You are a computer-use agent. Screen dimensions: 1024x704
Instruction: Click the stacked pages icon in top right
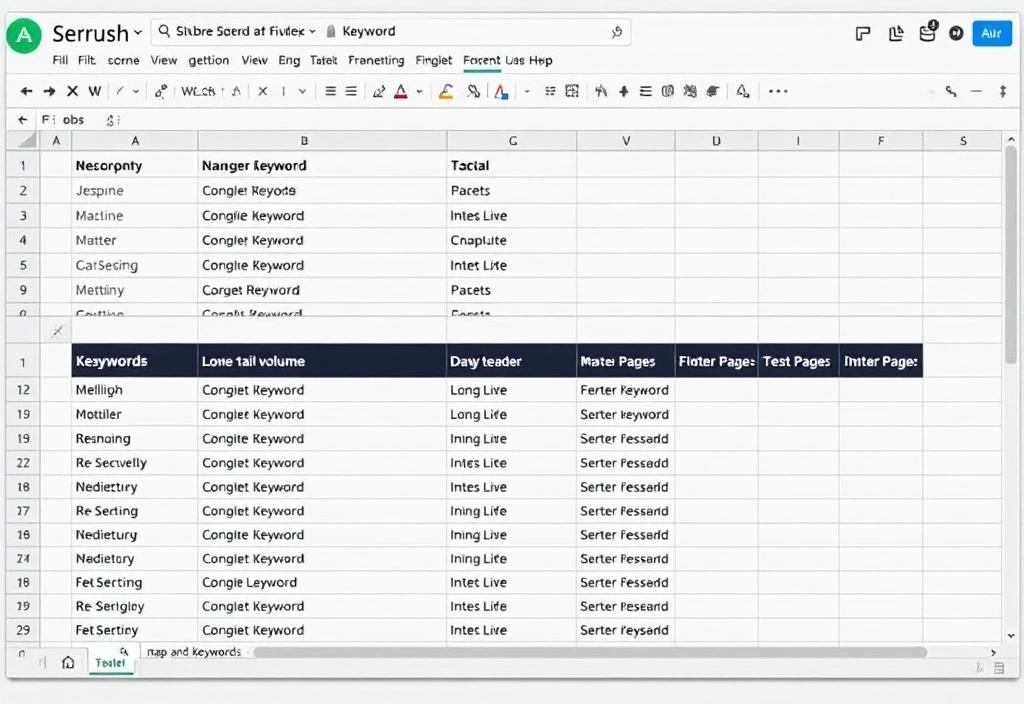pos(896,33)
